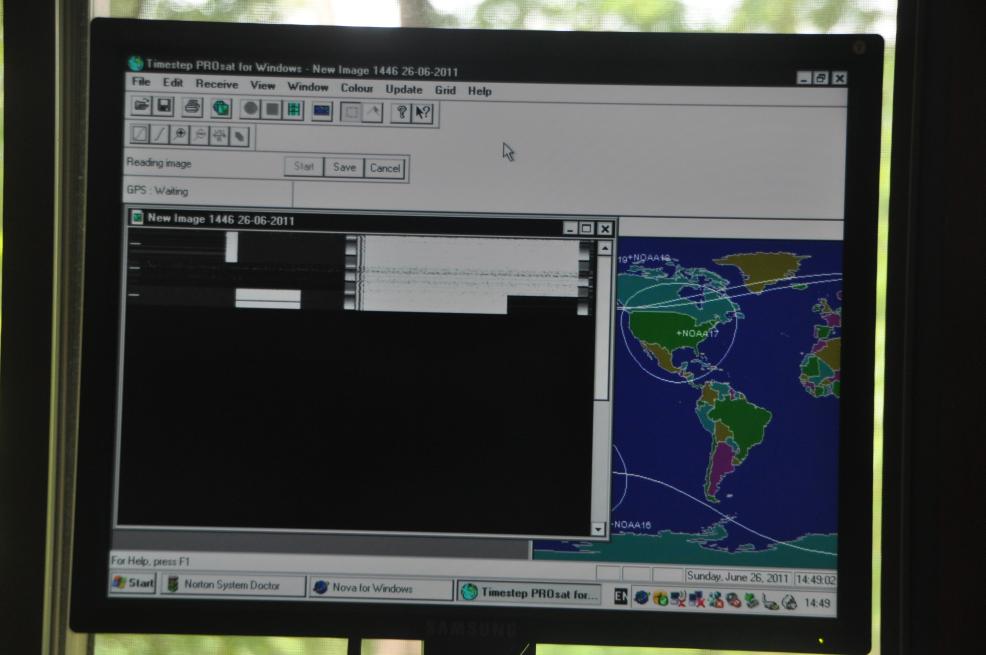This screenshot has height=655, width=986.
Task: Open the Window menu
Action: 308,86
